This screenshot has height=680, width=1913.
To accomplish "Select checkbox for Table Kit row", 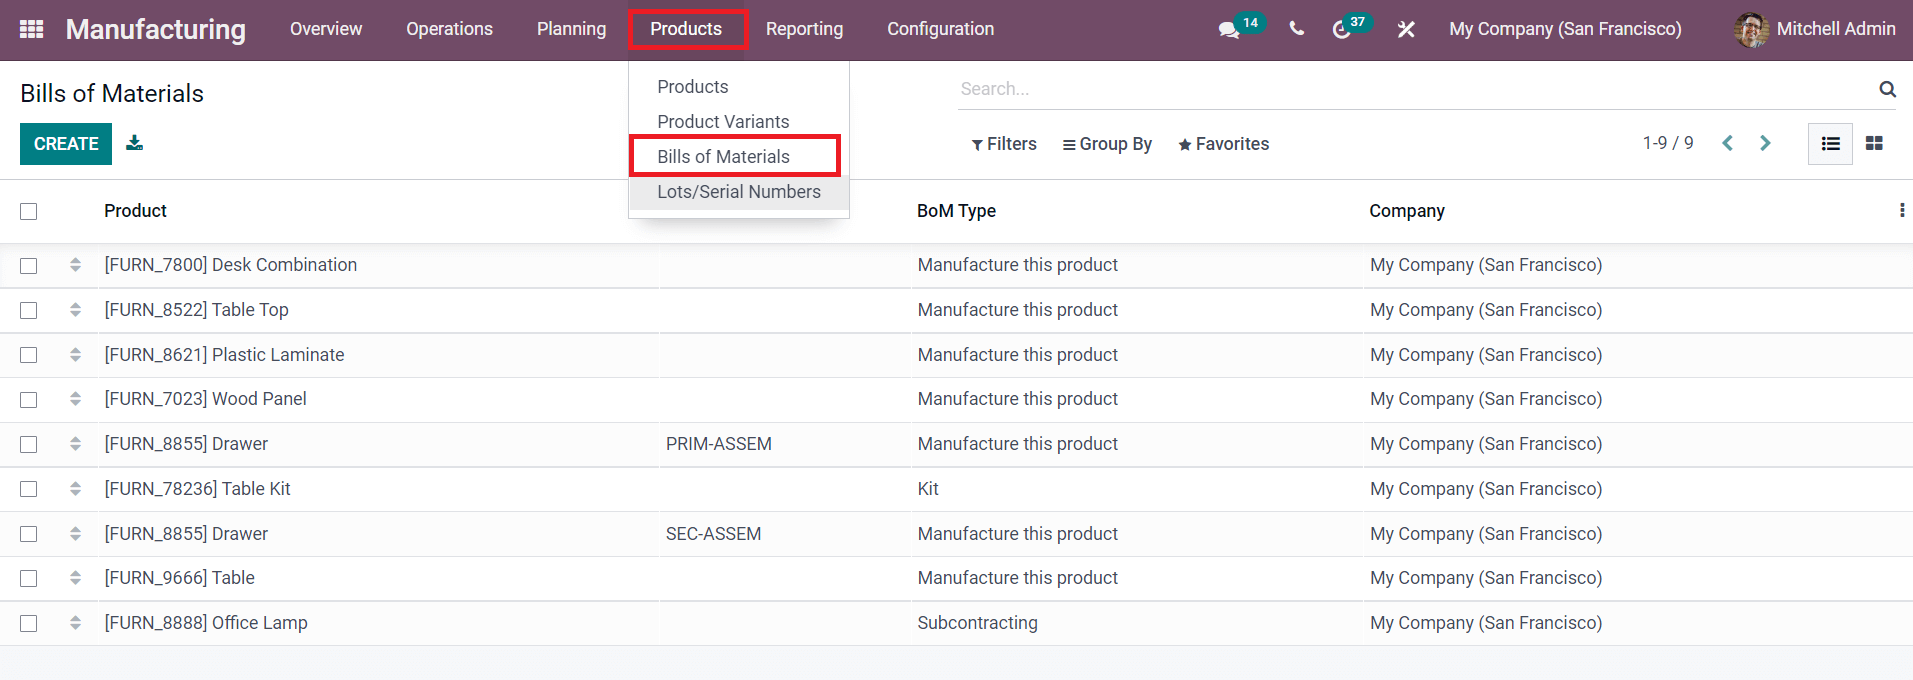I will pos(28,489).
